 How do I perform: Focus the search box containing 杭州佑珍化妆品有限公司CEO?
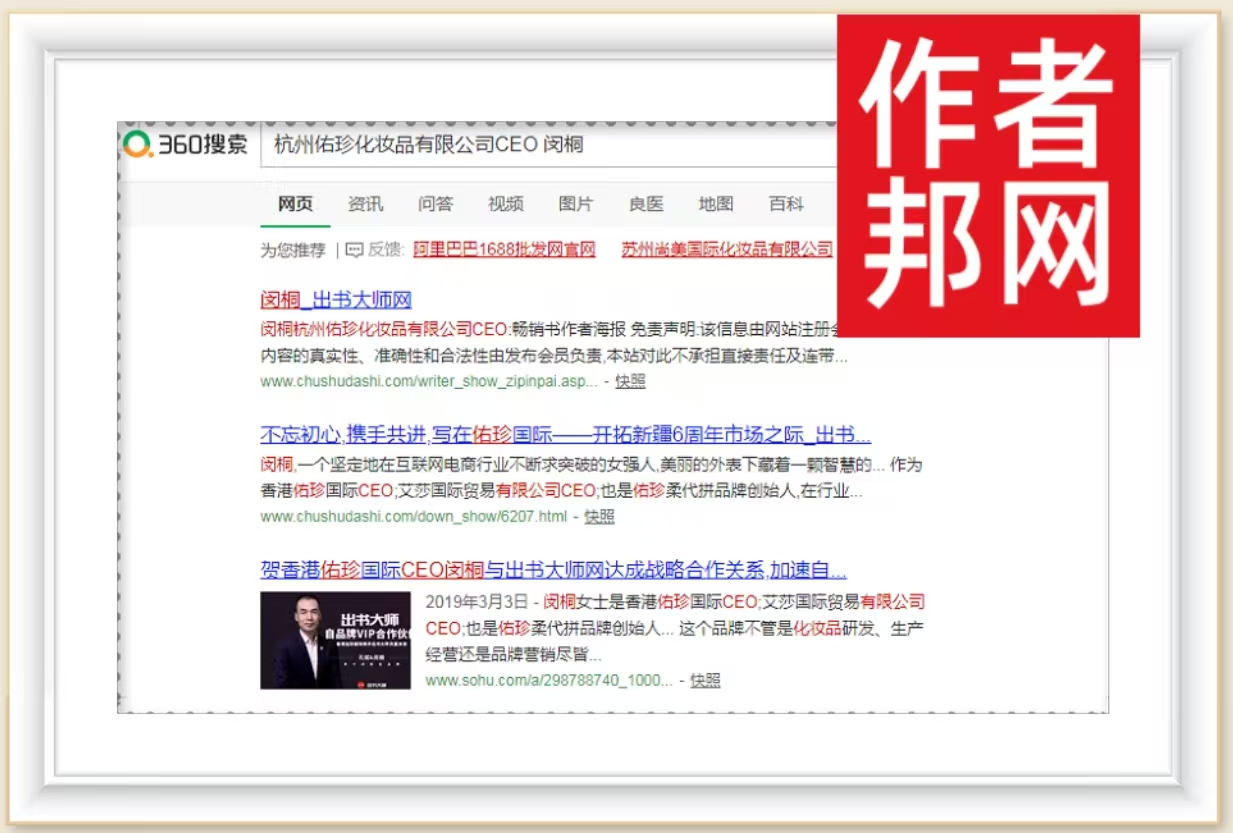coord(550,145)
